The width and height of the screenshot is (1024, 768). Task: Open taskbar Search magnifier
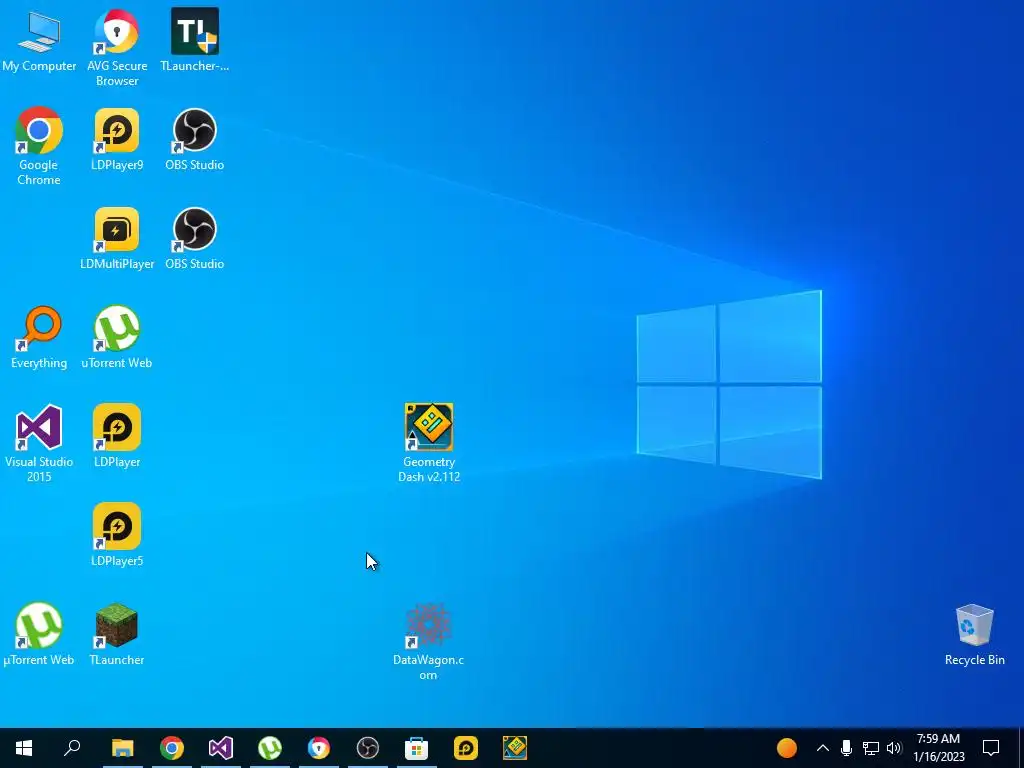[x=72, y=748]
